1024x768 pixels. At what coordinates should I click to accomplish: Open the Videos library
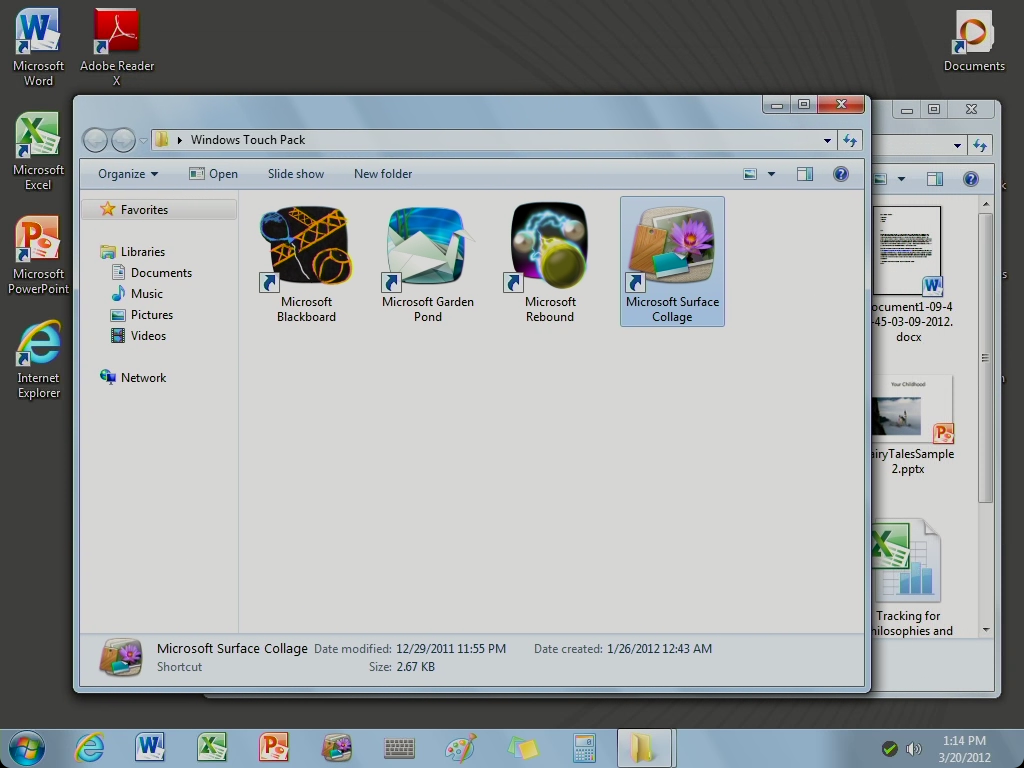coord(138,335)
